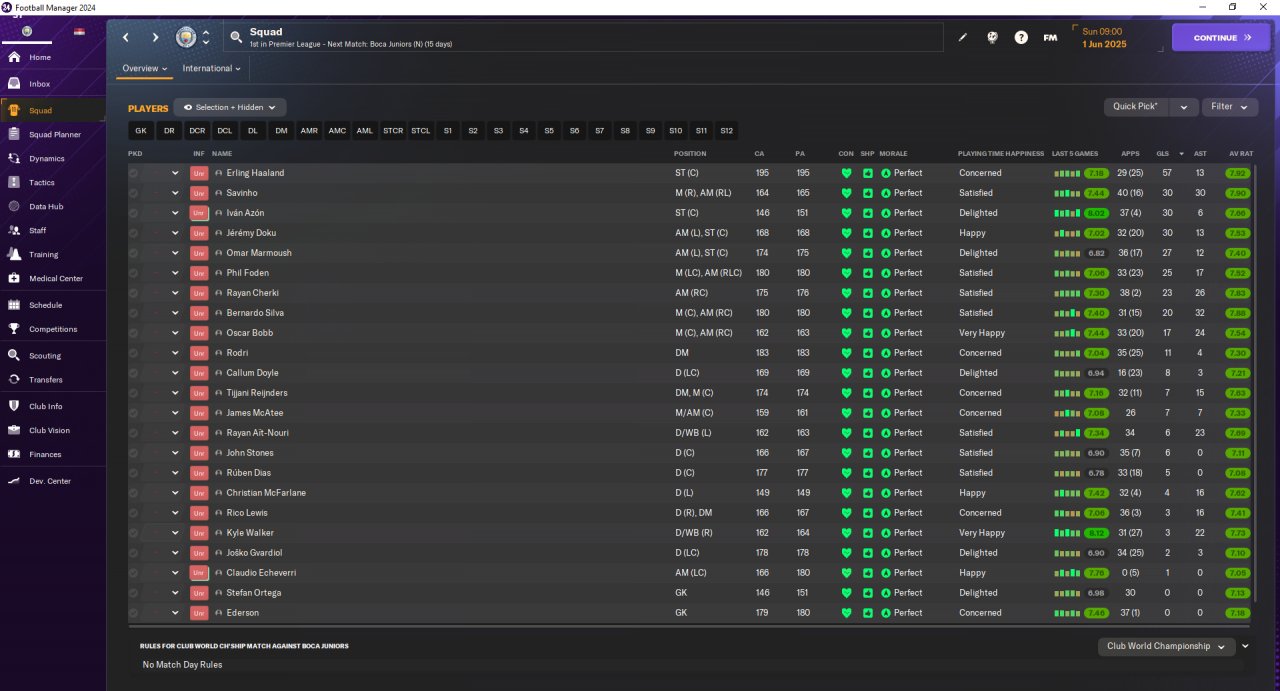Click the football head icon in the top bar
The image size is (1280, 691).
click(992, 38)
